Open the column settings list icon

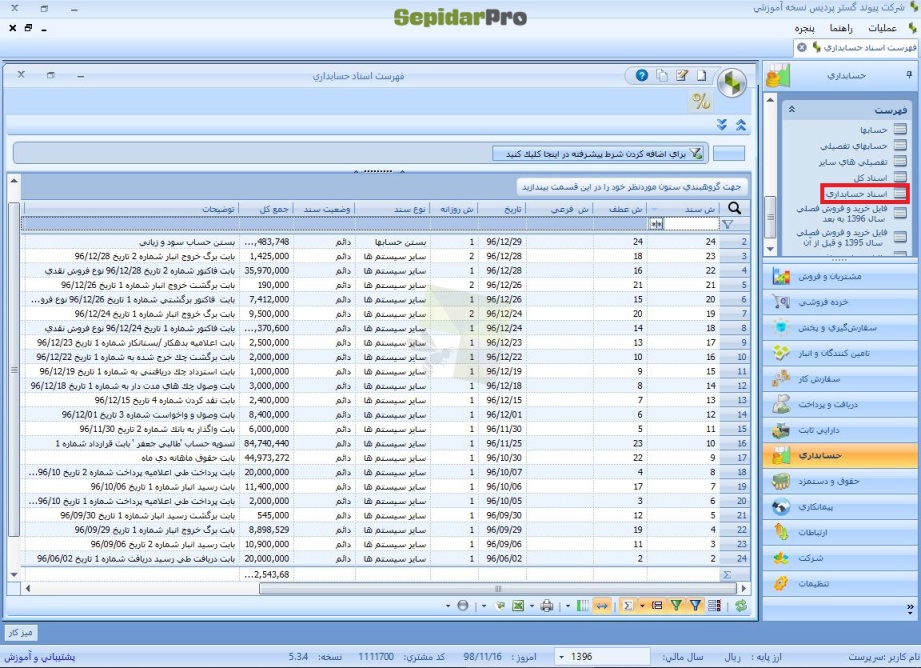(715, 606)
